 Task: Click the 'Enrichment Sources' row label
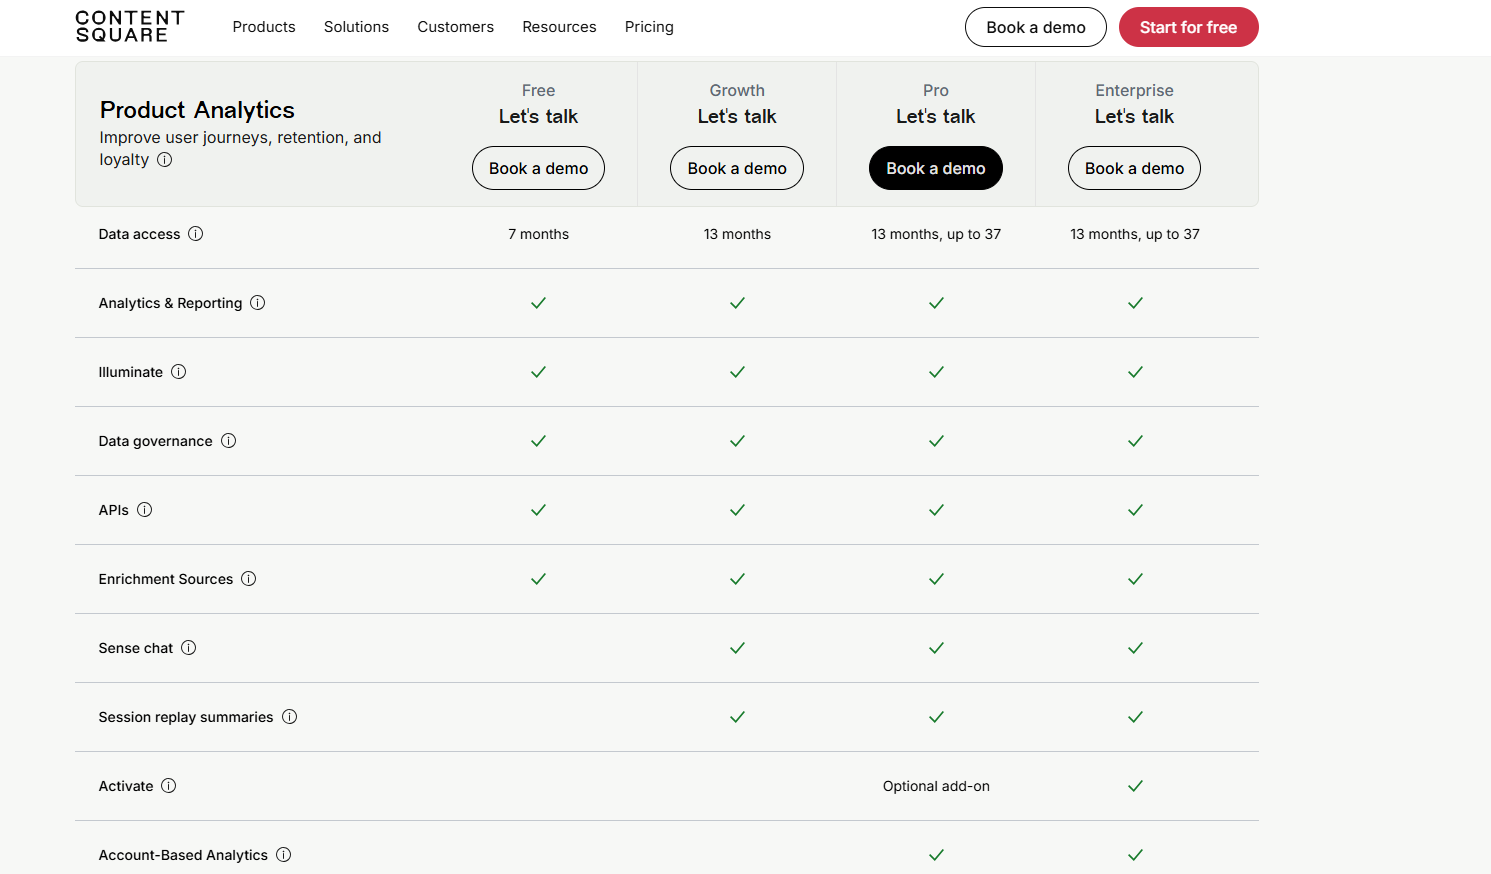click(x=166, y=579)
